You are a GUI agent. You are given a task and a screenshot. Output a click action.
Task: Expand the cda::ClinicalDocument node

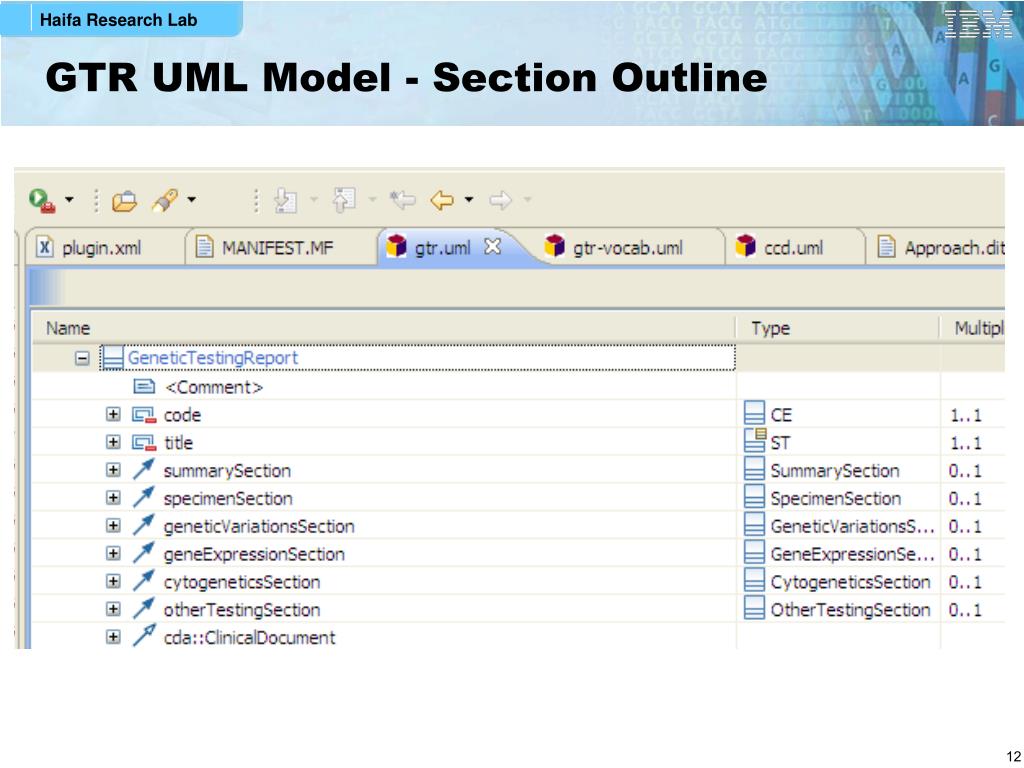[x=113, y=637]
